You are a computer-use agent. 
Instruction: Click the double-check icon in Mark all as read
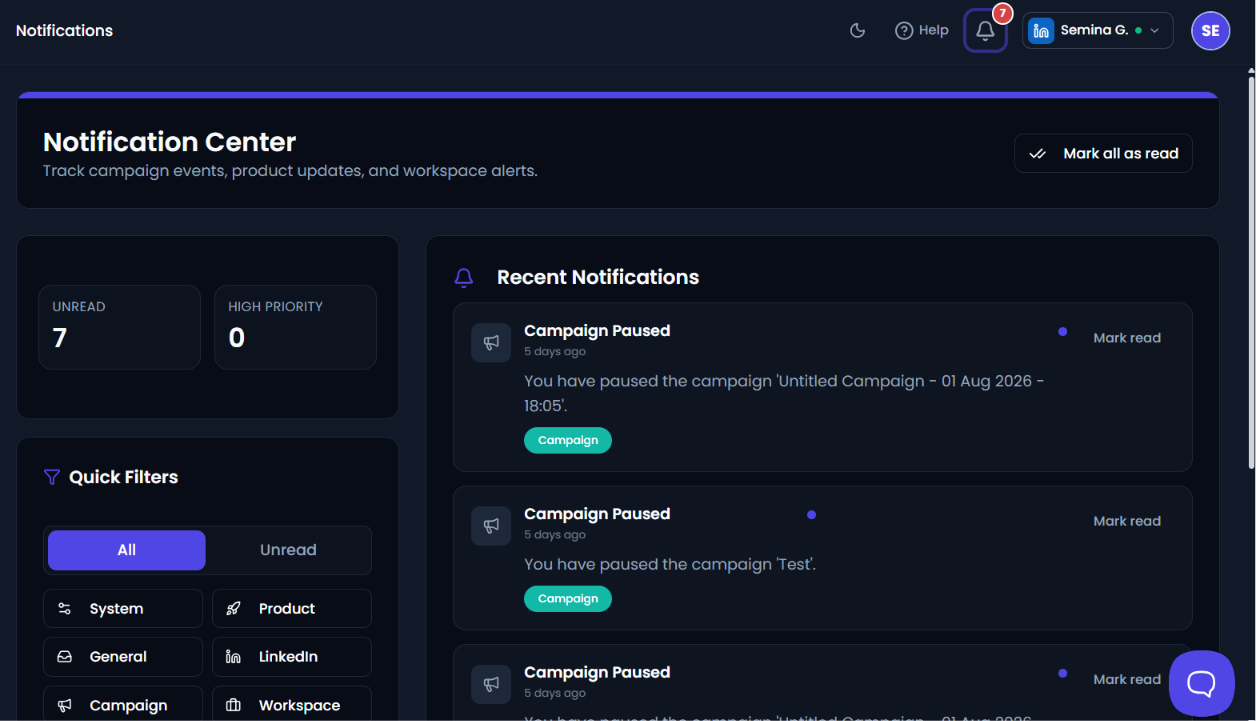pos(1038,154)
